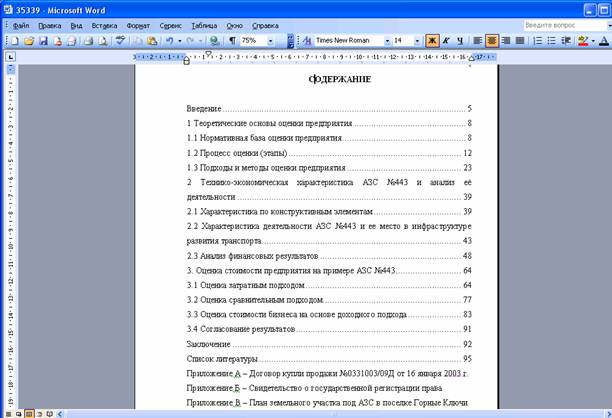Click the СОДЕРЖАНИЕ heading
This screenshot has height=418, width=612.
coord(340,79)
